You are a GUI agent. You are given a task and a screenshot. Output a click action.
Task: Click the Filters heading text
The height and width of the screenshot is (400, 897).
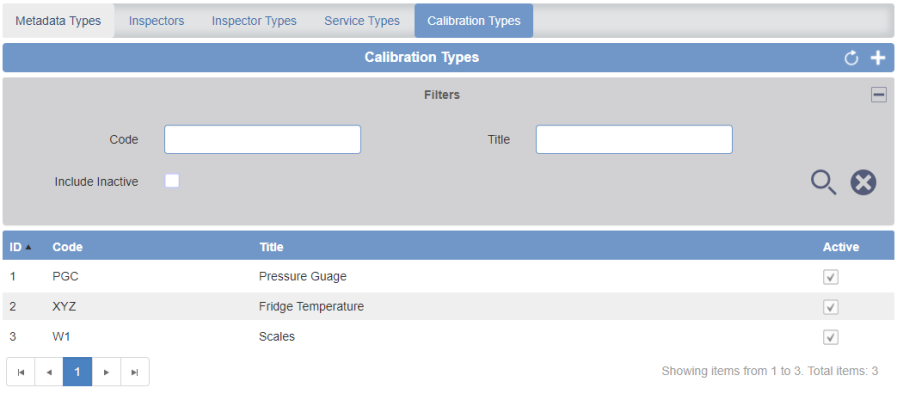(442, 95)
